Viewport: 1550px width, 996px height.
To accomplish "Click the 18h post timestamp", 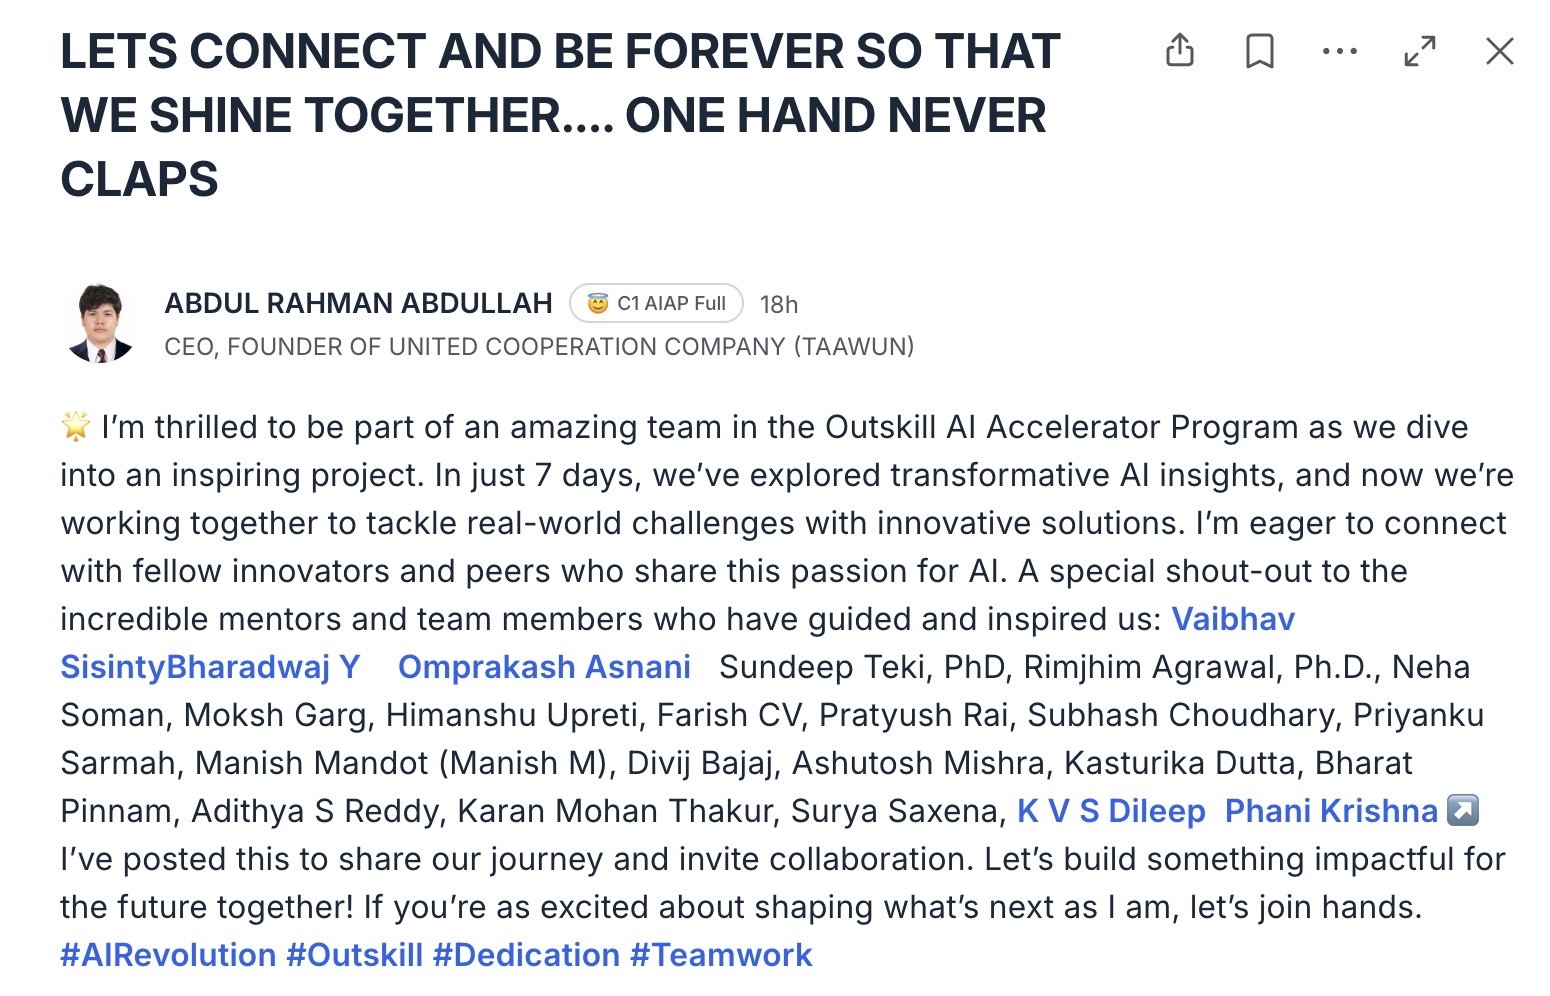I will coord(779,304).
